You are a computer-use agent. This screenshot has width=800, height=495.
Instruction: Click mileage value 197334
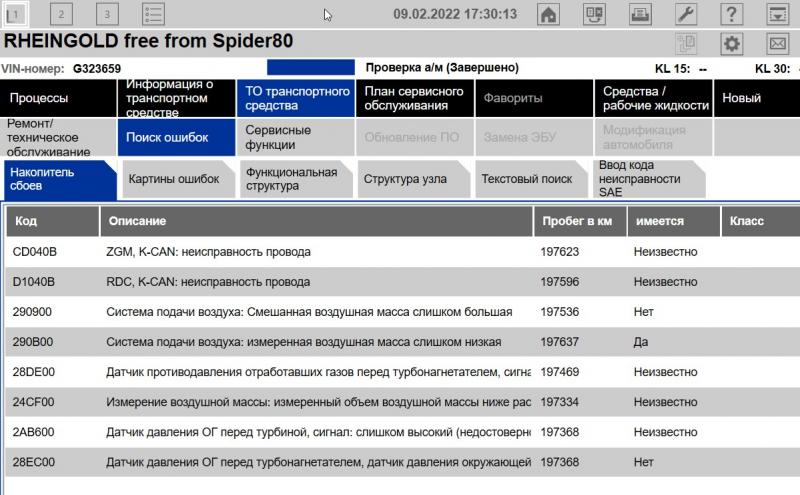tap(560, 402)
